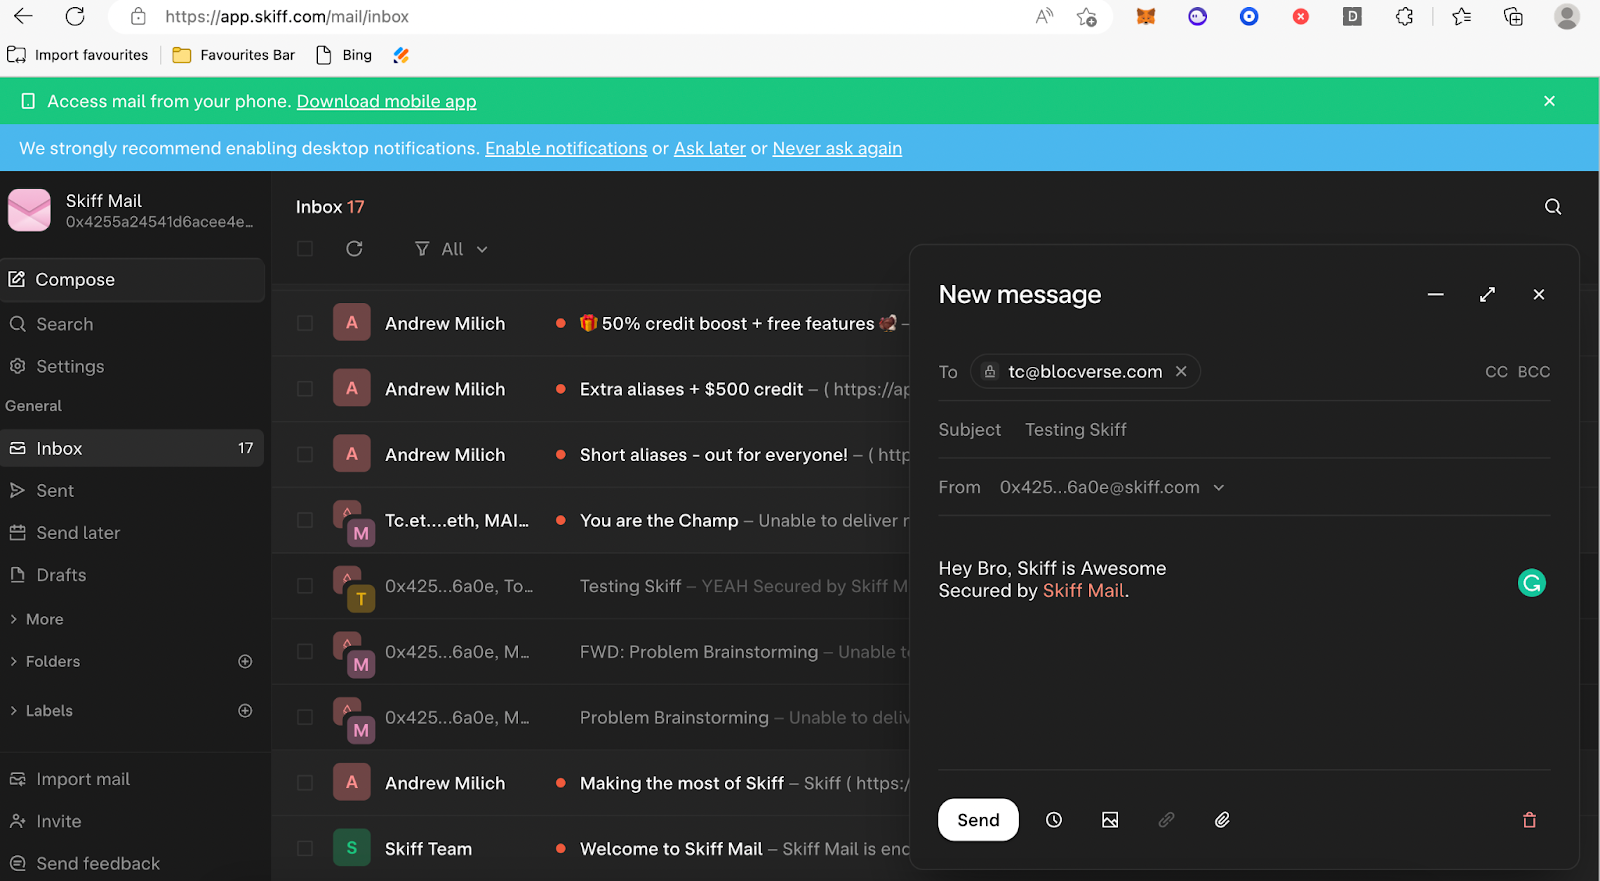The height and width of the screenshot is (881, 1600).
Task: Click Download mobile app link
Action: pyautogui.click(x=386, y=101)
